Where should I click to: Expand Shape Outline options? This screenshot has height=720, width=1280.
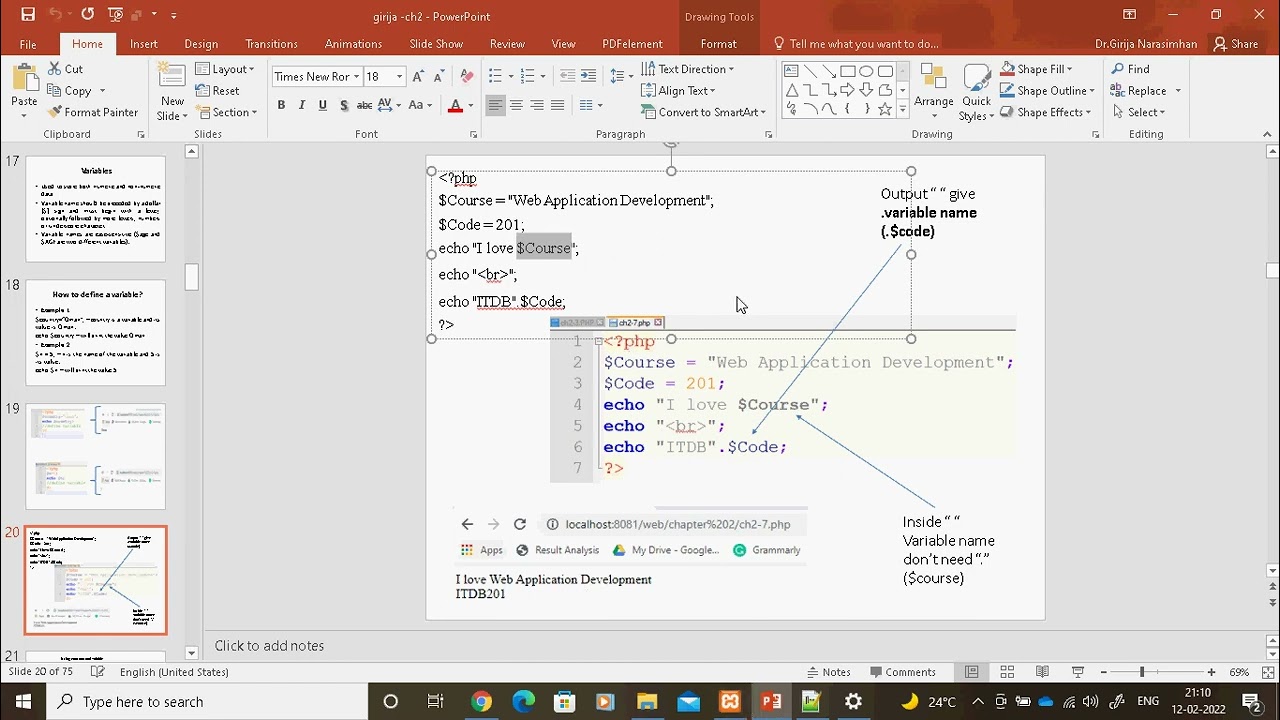click(1047, 90)
